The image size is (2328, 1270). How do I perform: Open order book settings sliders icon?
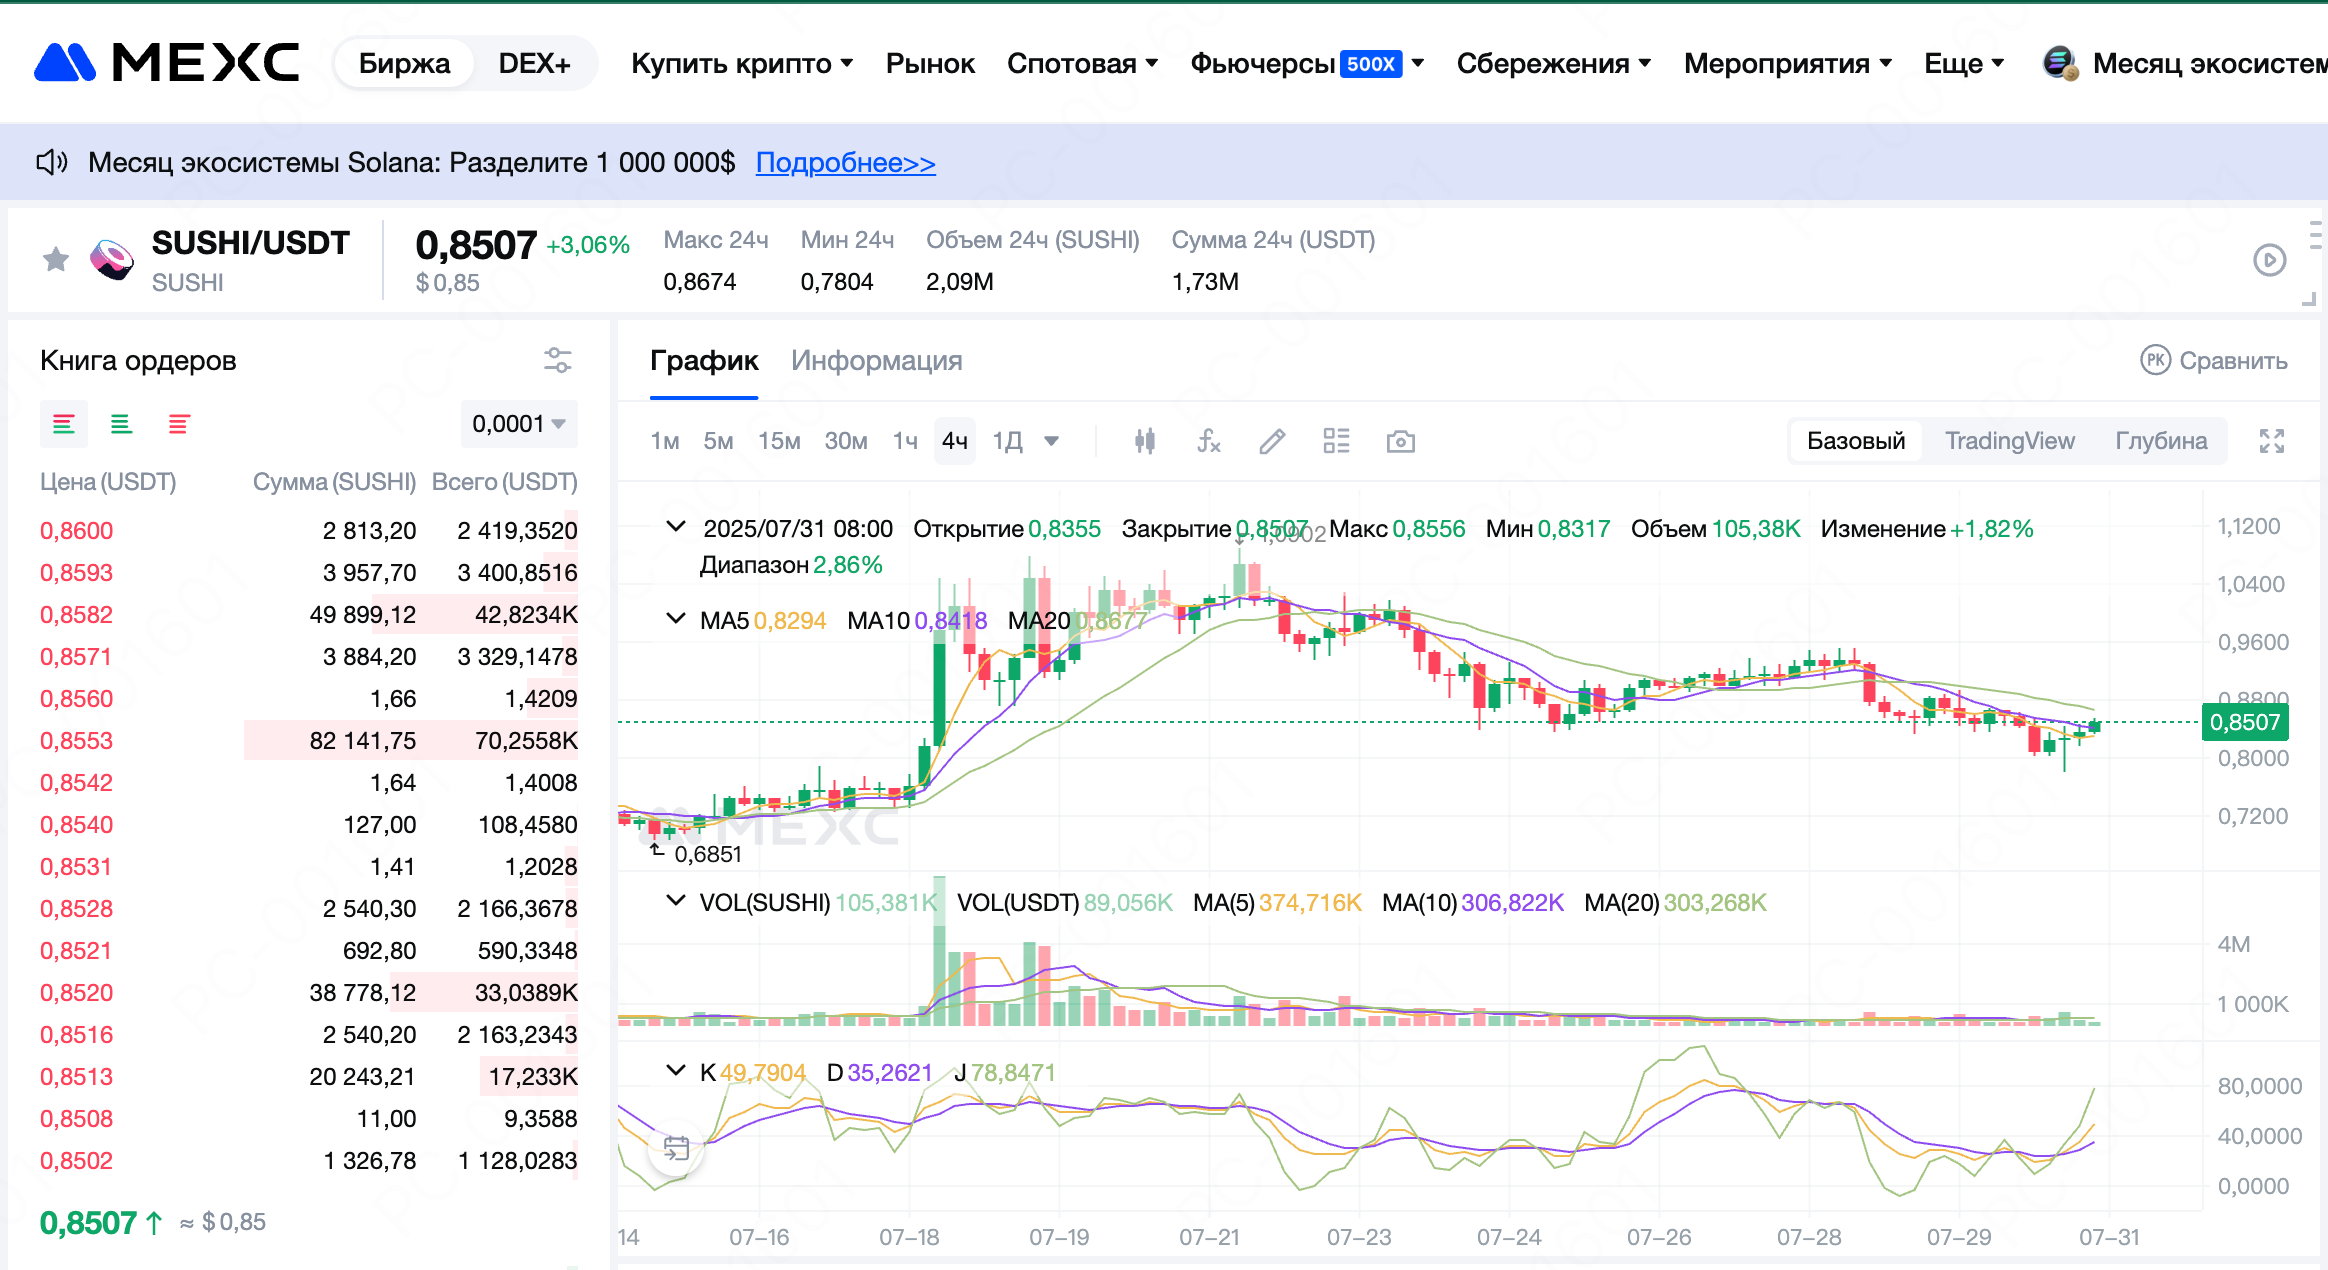pos(557,360)
